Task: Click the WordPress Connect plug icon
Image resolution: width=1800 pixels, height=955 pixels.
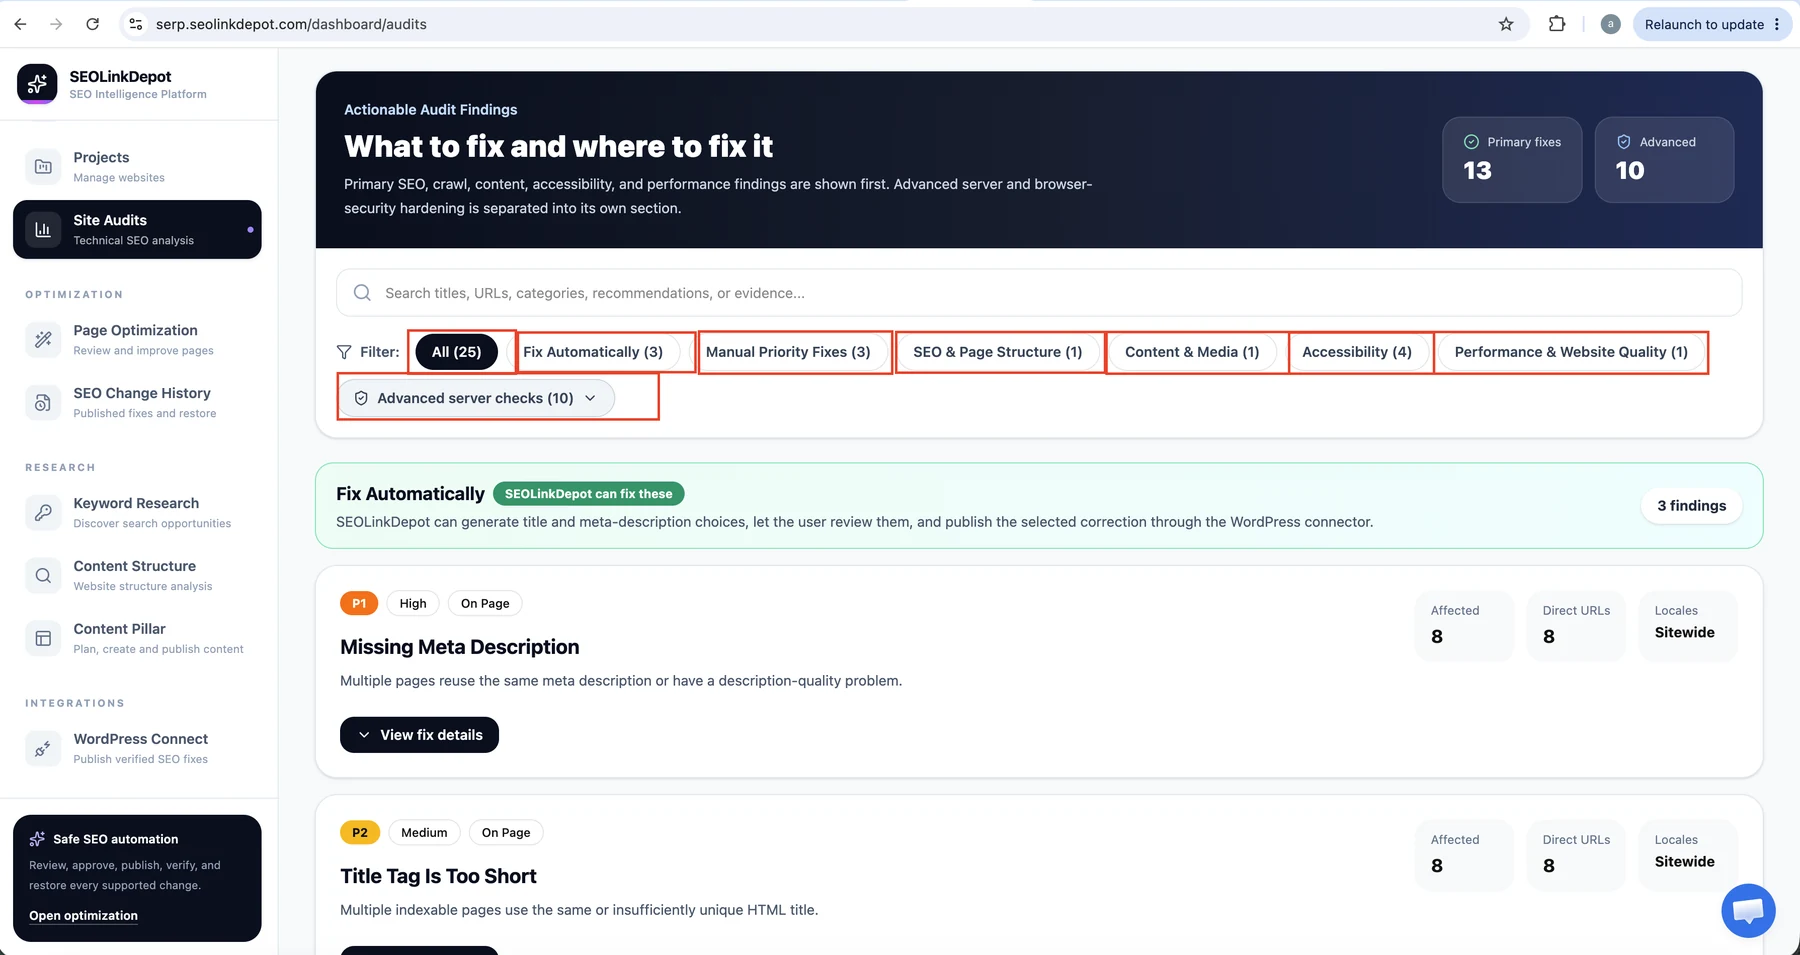Action: tap(43, 749)
